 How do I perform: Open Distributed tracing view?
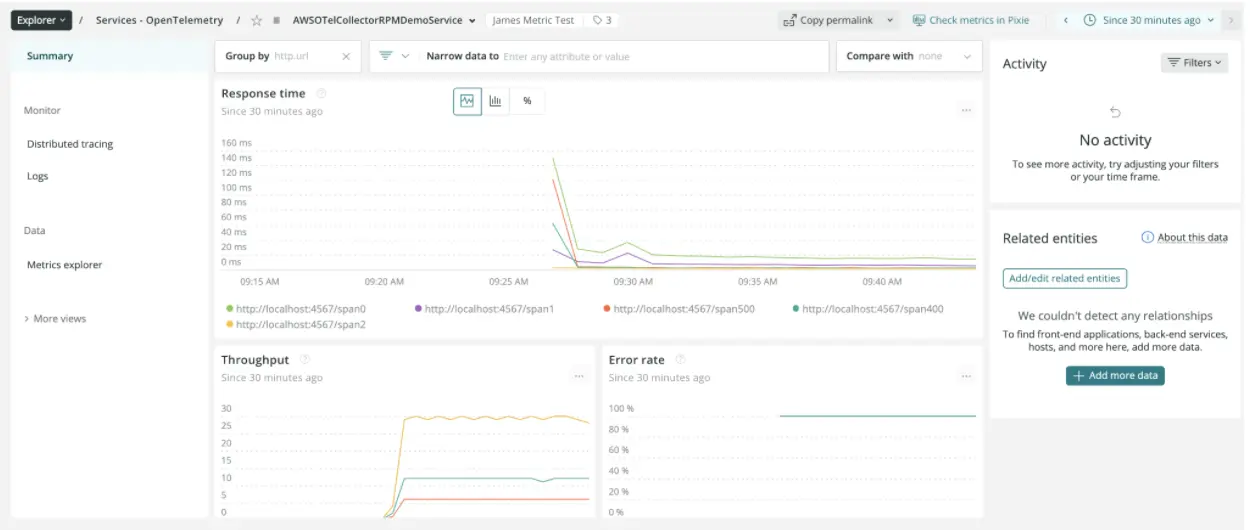pos(70,144)
